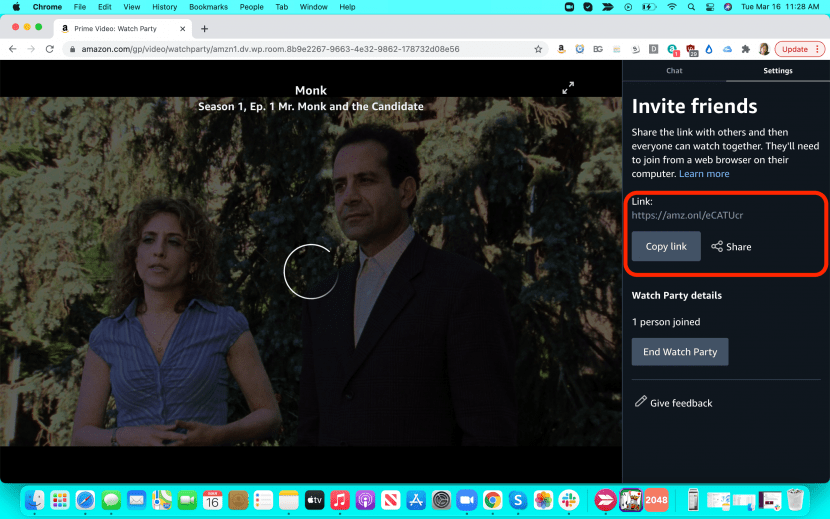Screen dimensions: 830x519
Task: Go back to previous page
Action: pyautogui.click(x=13, y=49)
